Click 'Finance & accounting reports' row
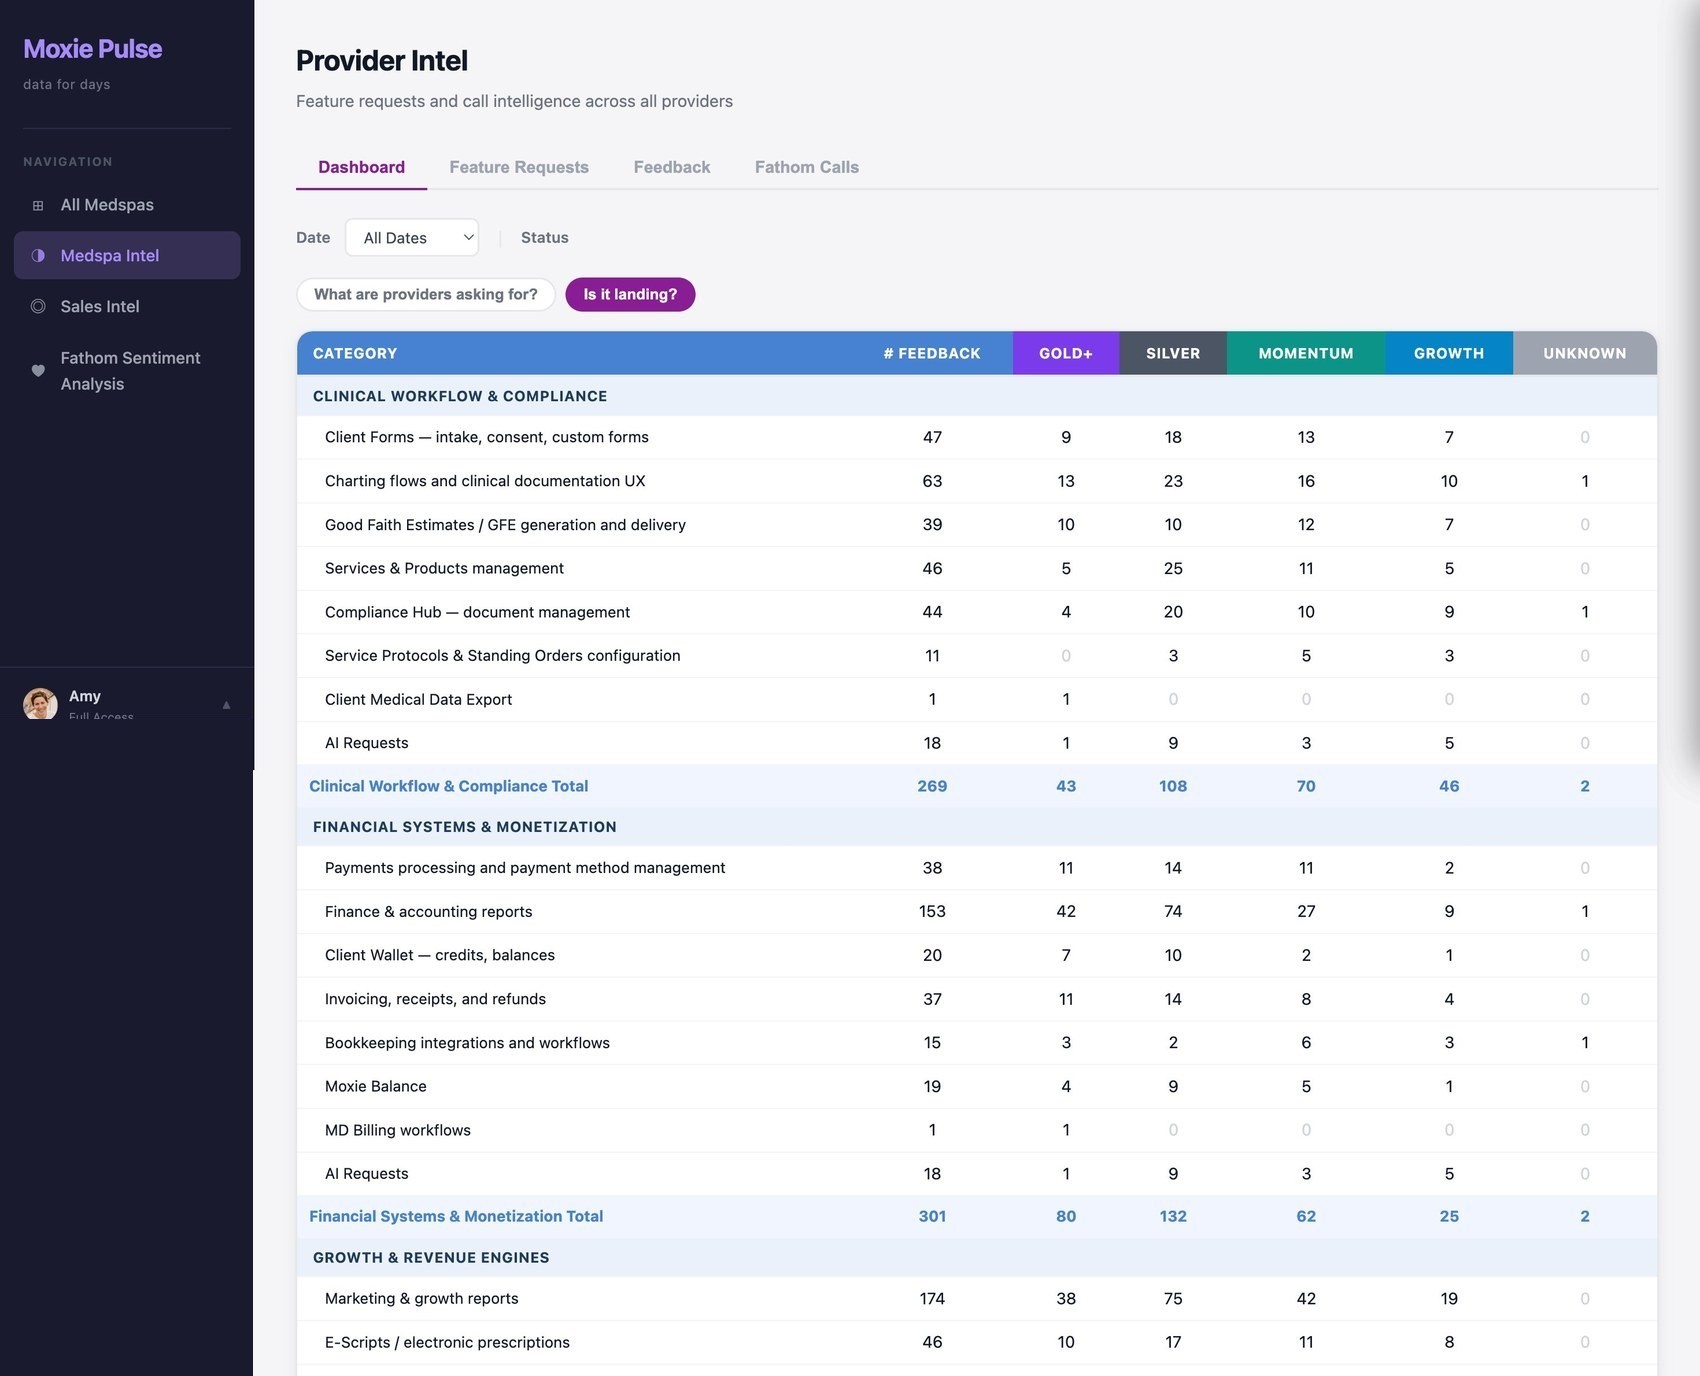Screen dimensions: 1700x1376 click(x=977, y=912)
